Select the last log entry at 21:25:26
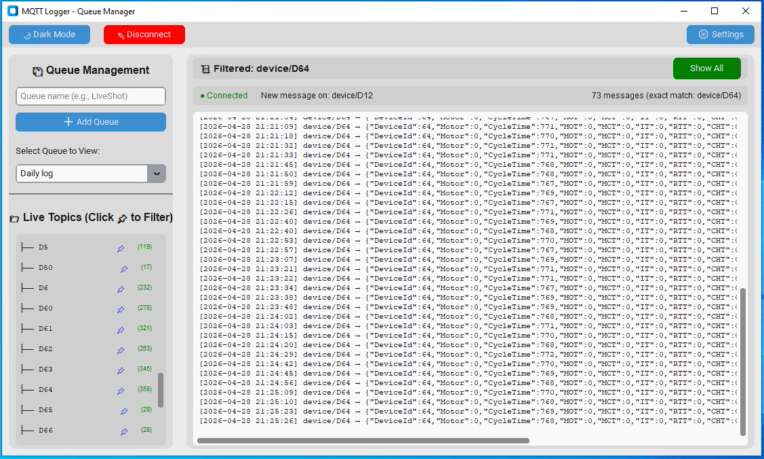Screen dimensions: 764x459 pyautogui.click(x=468, y=421)
